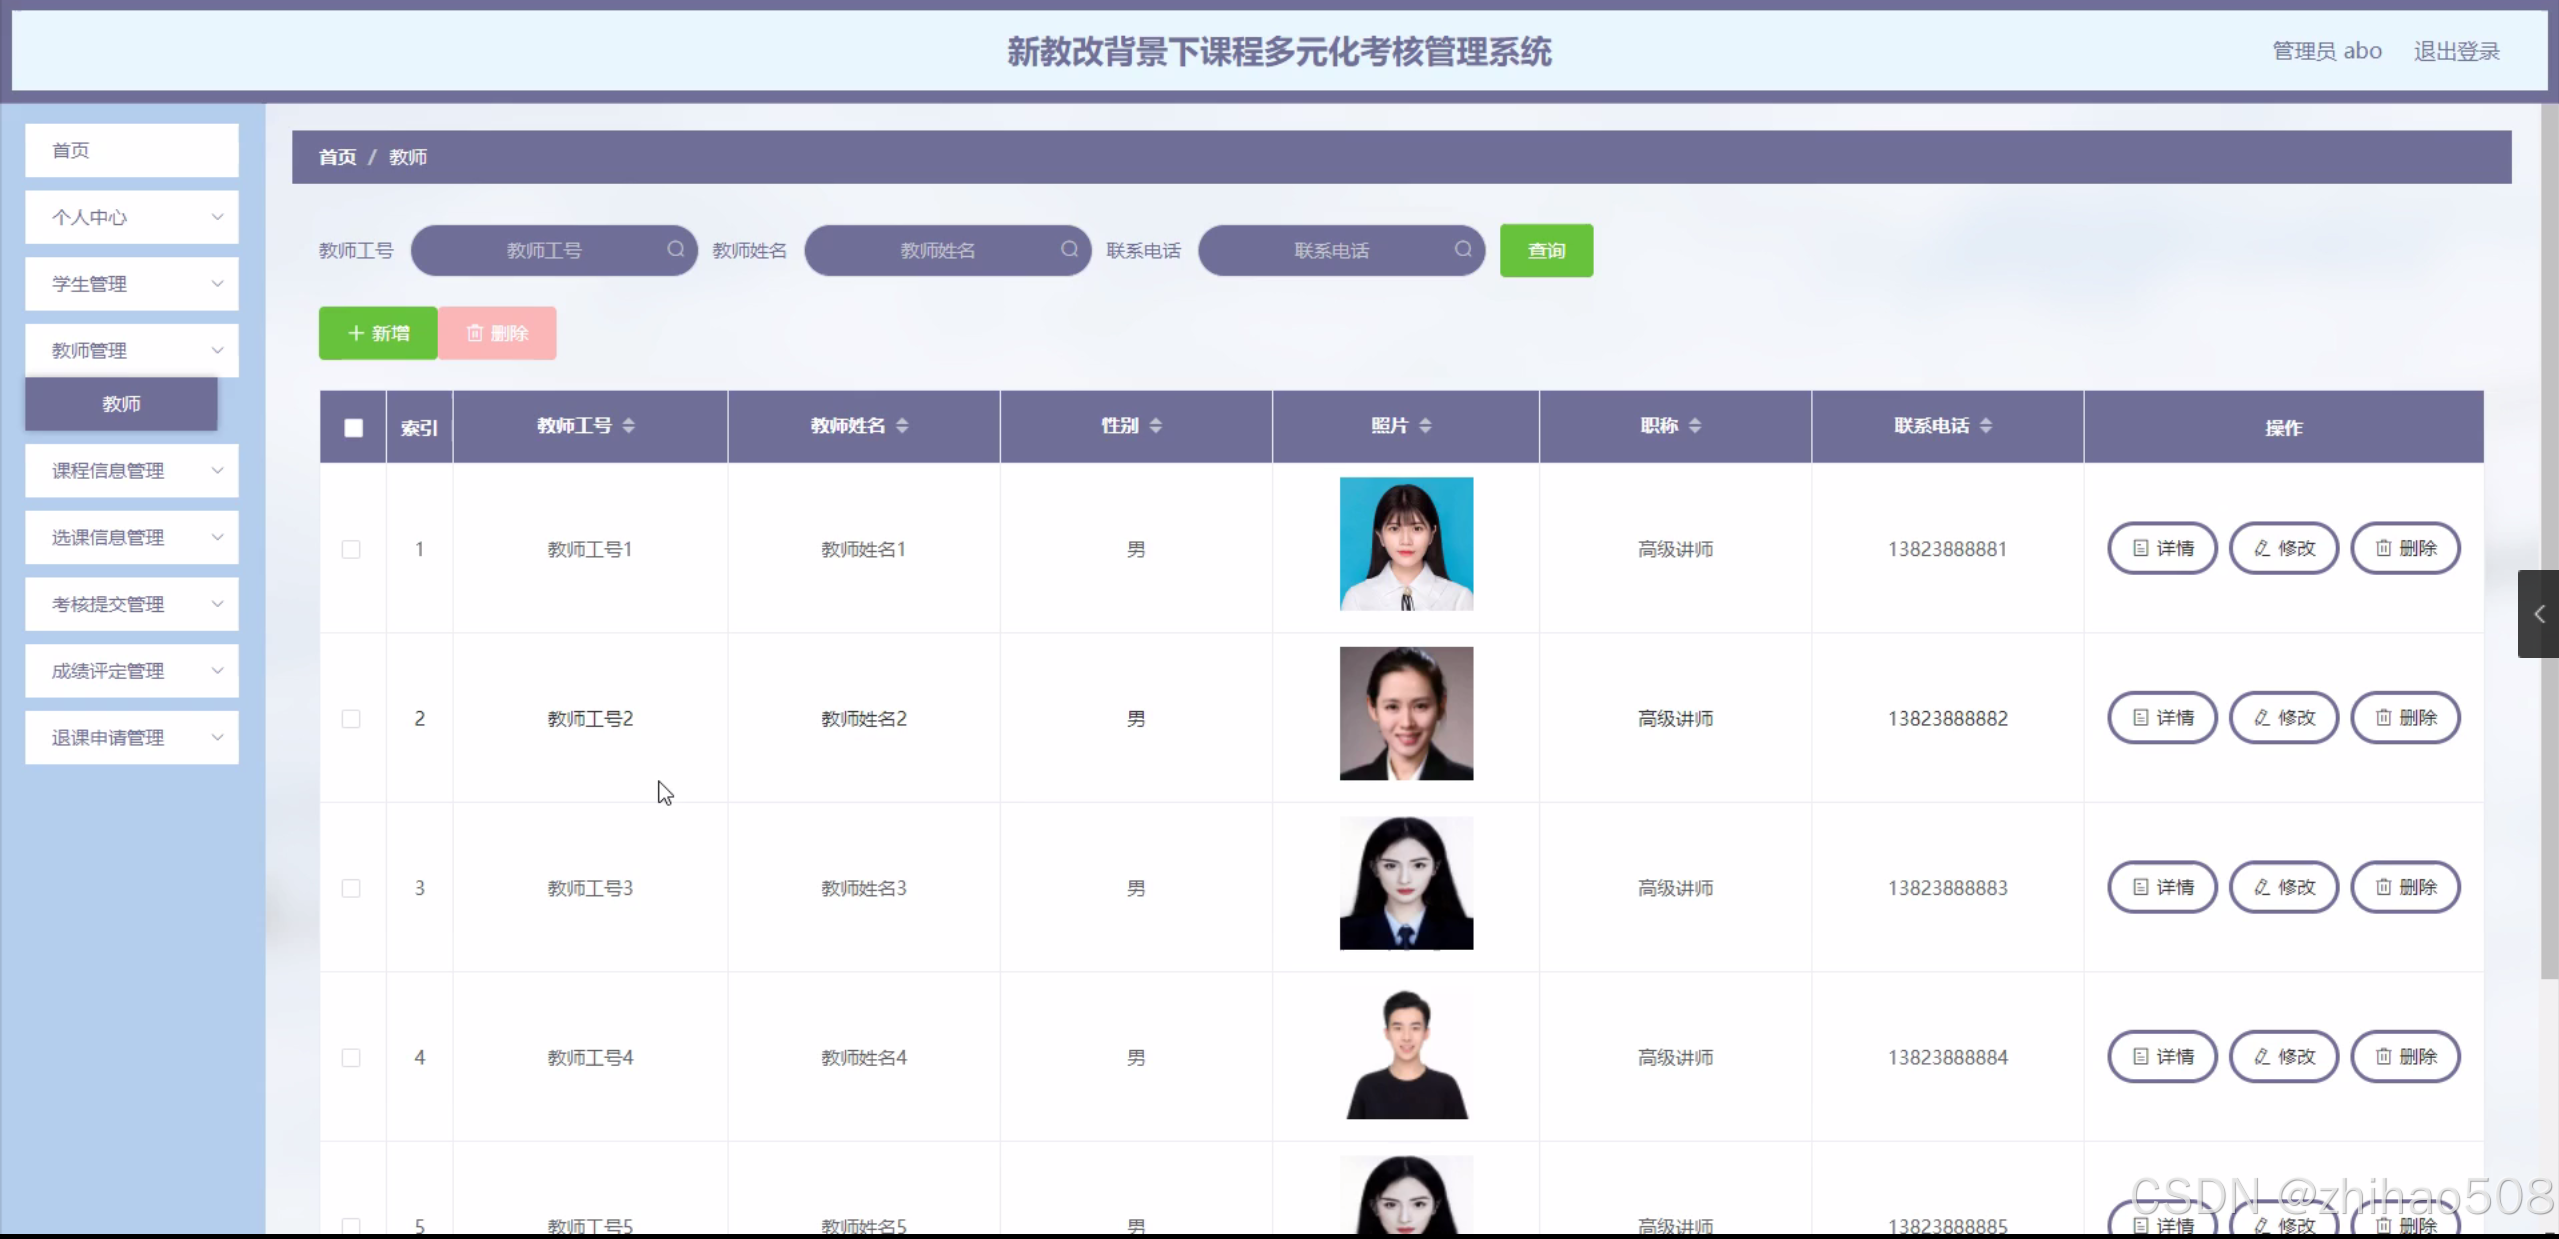2559x1239 pixels.
Task: Sort table by 教师工号 column arrows
Action: pos(628,426)
